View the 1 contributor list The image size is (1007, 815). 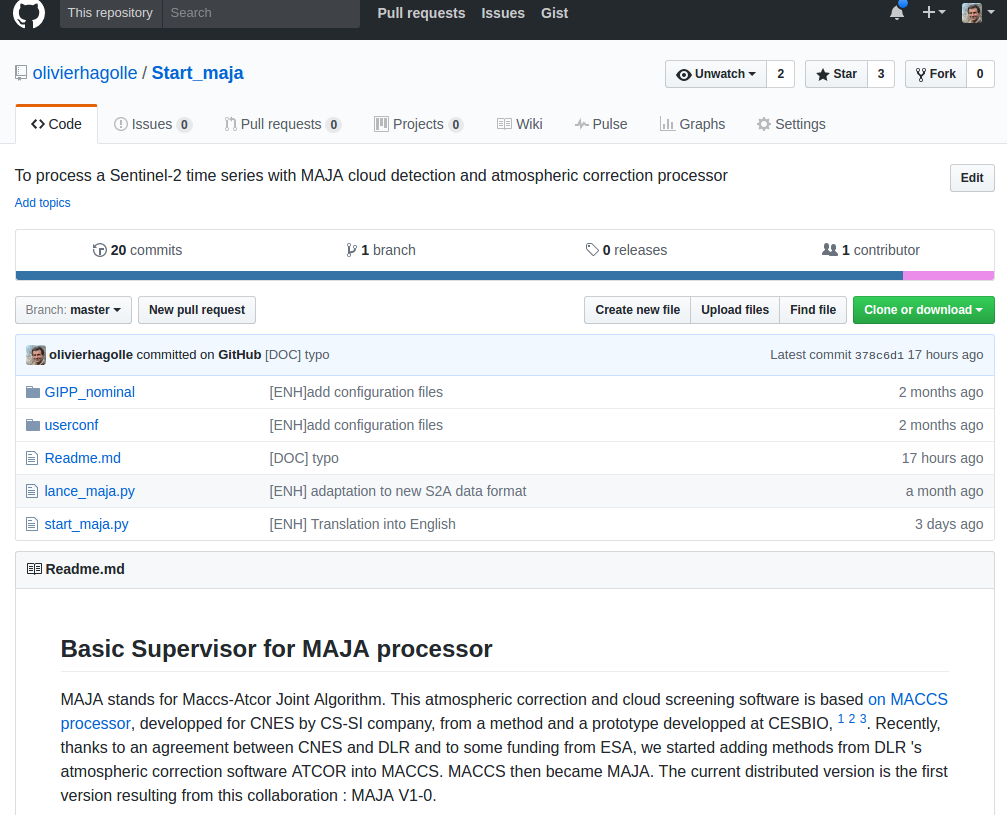pyautogui.click(x=871, y=250)
